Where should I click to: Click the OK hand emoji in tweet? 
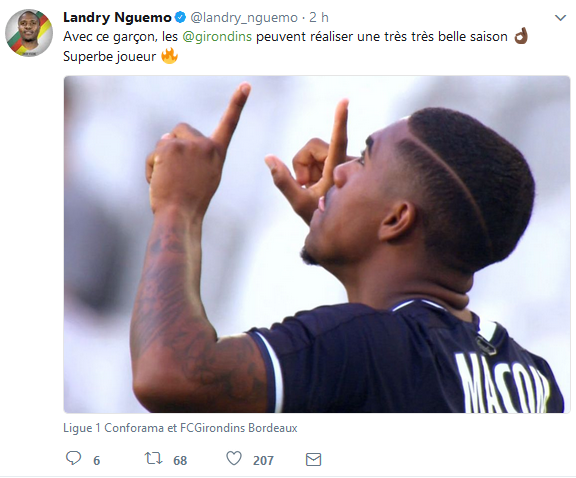coord(521,36)
